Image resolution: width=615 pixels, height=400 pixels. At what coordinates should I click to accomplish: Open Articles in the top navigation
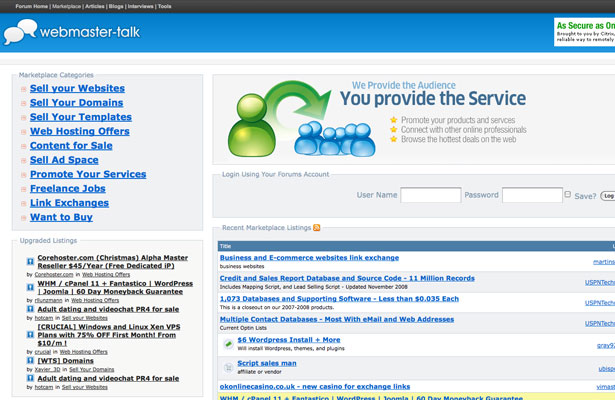[x=95, y=6]
